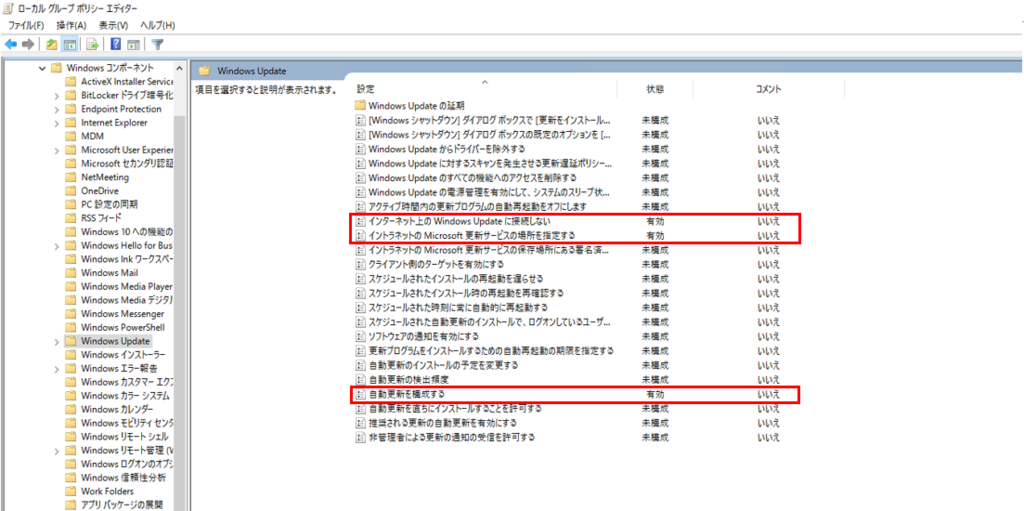Screen dimensions: 1024x511
Task: Click the policy icon of ソフトウェアの通知を有効にする
Action: tap(360, 337)
